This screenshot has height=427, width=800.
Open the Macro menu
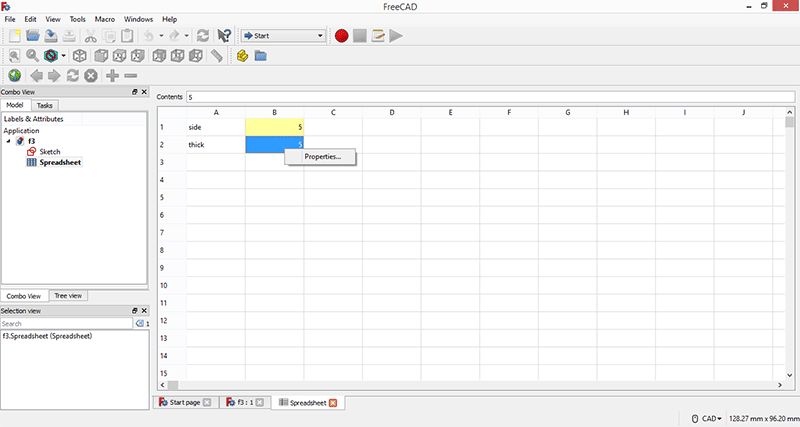(105, 19)
